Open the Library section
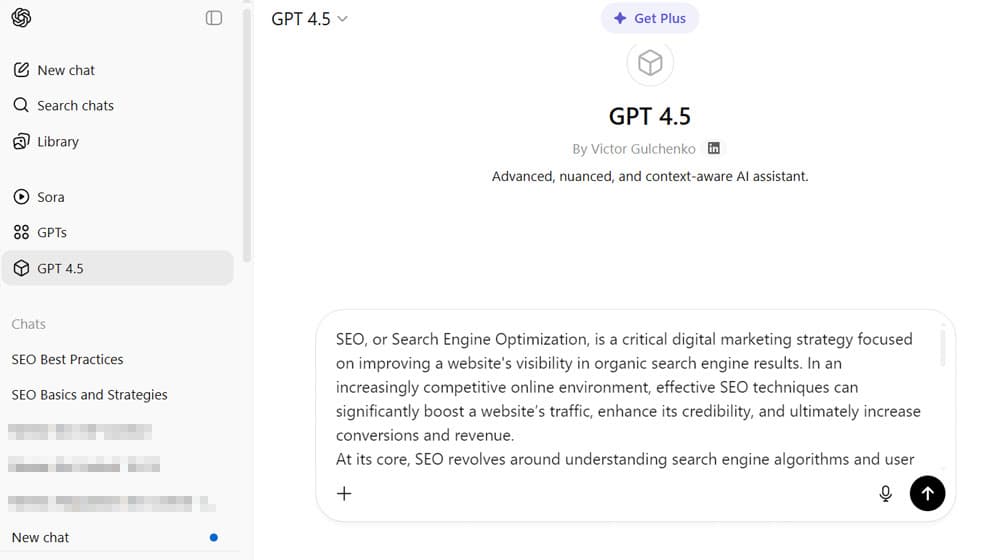 tap(57, 141)
